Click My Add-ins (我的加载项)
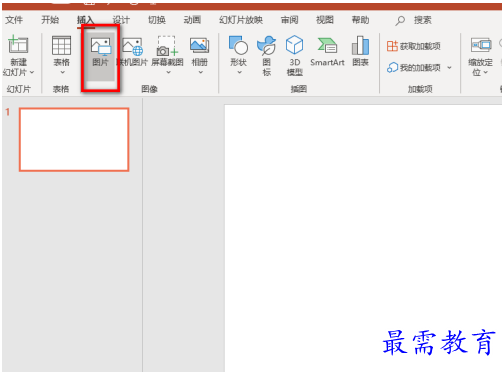Viewport: 504px width, 374px height. point(414,68)
